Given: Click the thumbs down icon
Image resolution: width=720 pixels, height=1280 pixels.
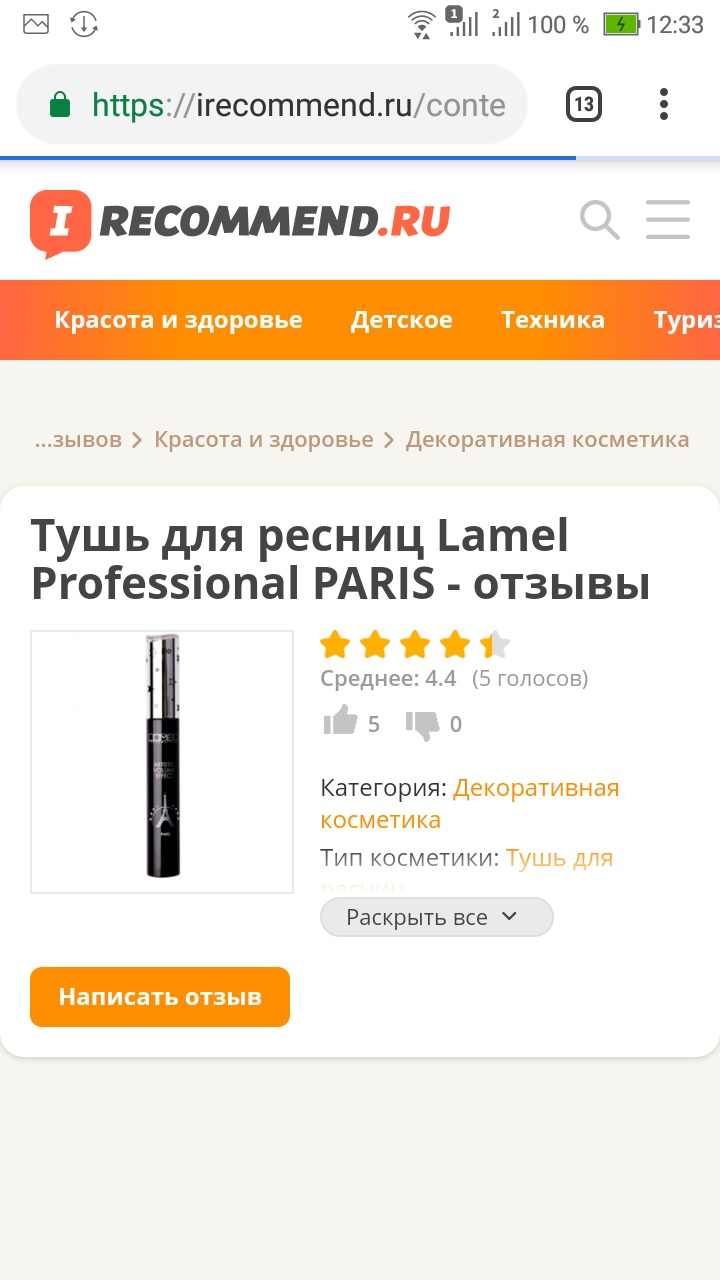Looking at the screenshot, I should (x=423, y=725).
